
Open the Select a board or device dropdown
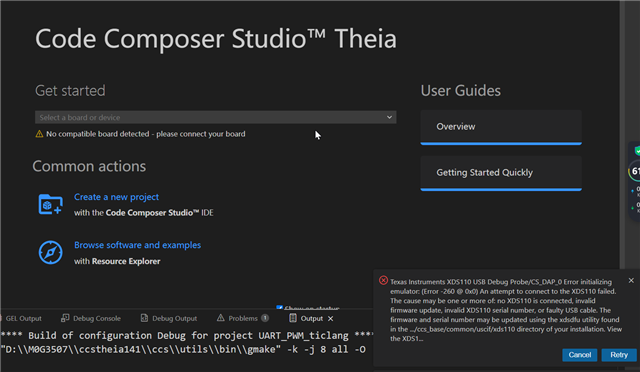click(x=216, y=117)
